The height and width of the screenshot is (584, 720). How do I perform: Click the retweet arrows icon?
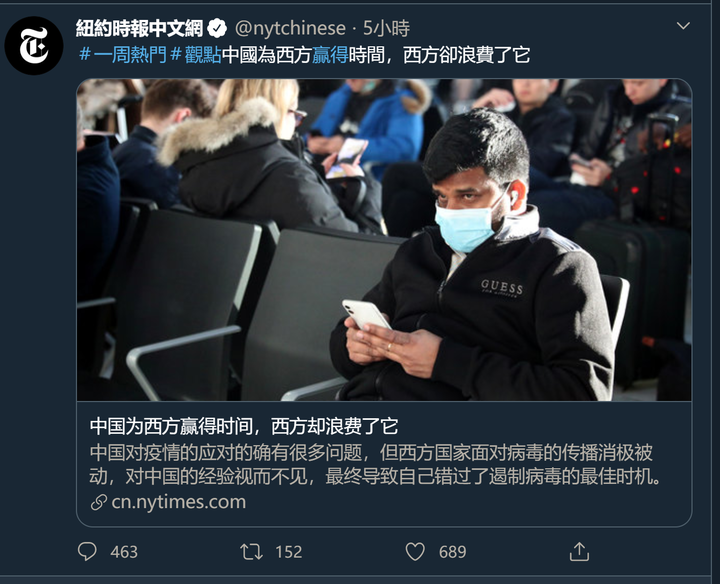(251, 552)
